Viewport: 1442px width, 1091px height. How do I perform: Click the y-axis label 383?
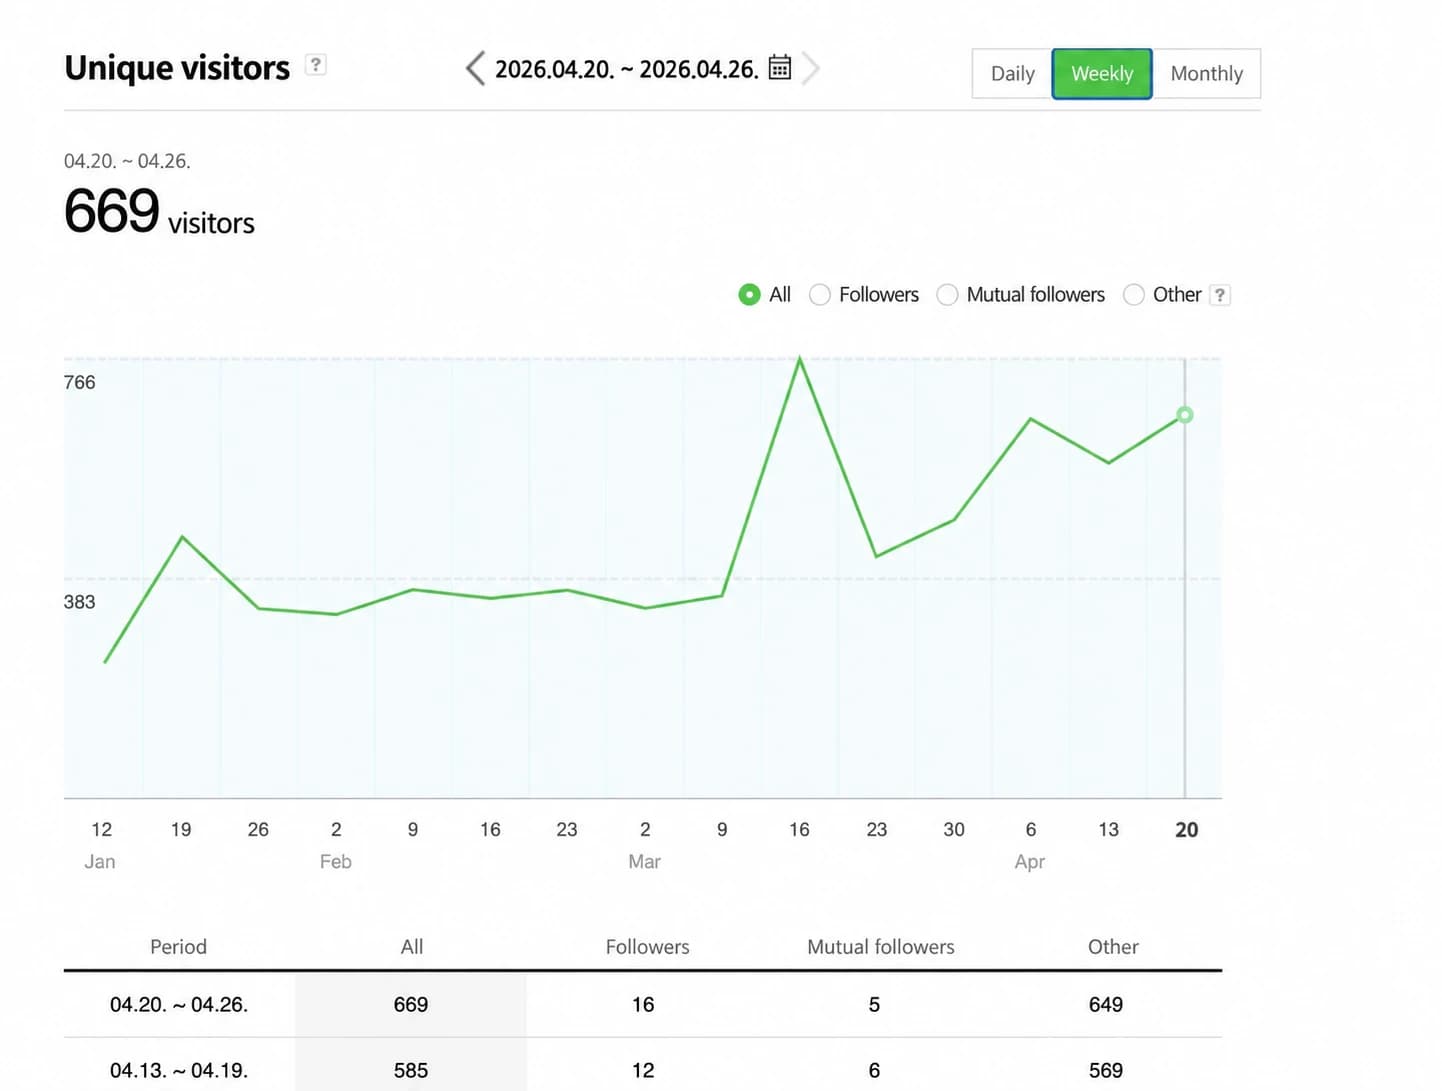tap(80, 602)
